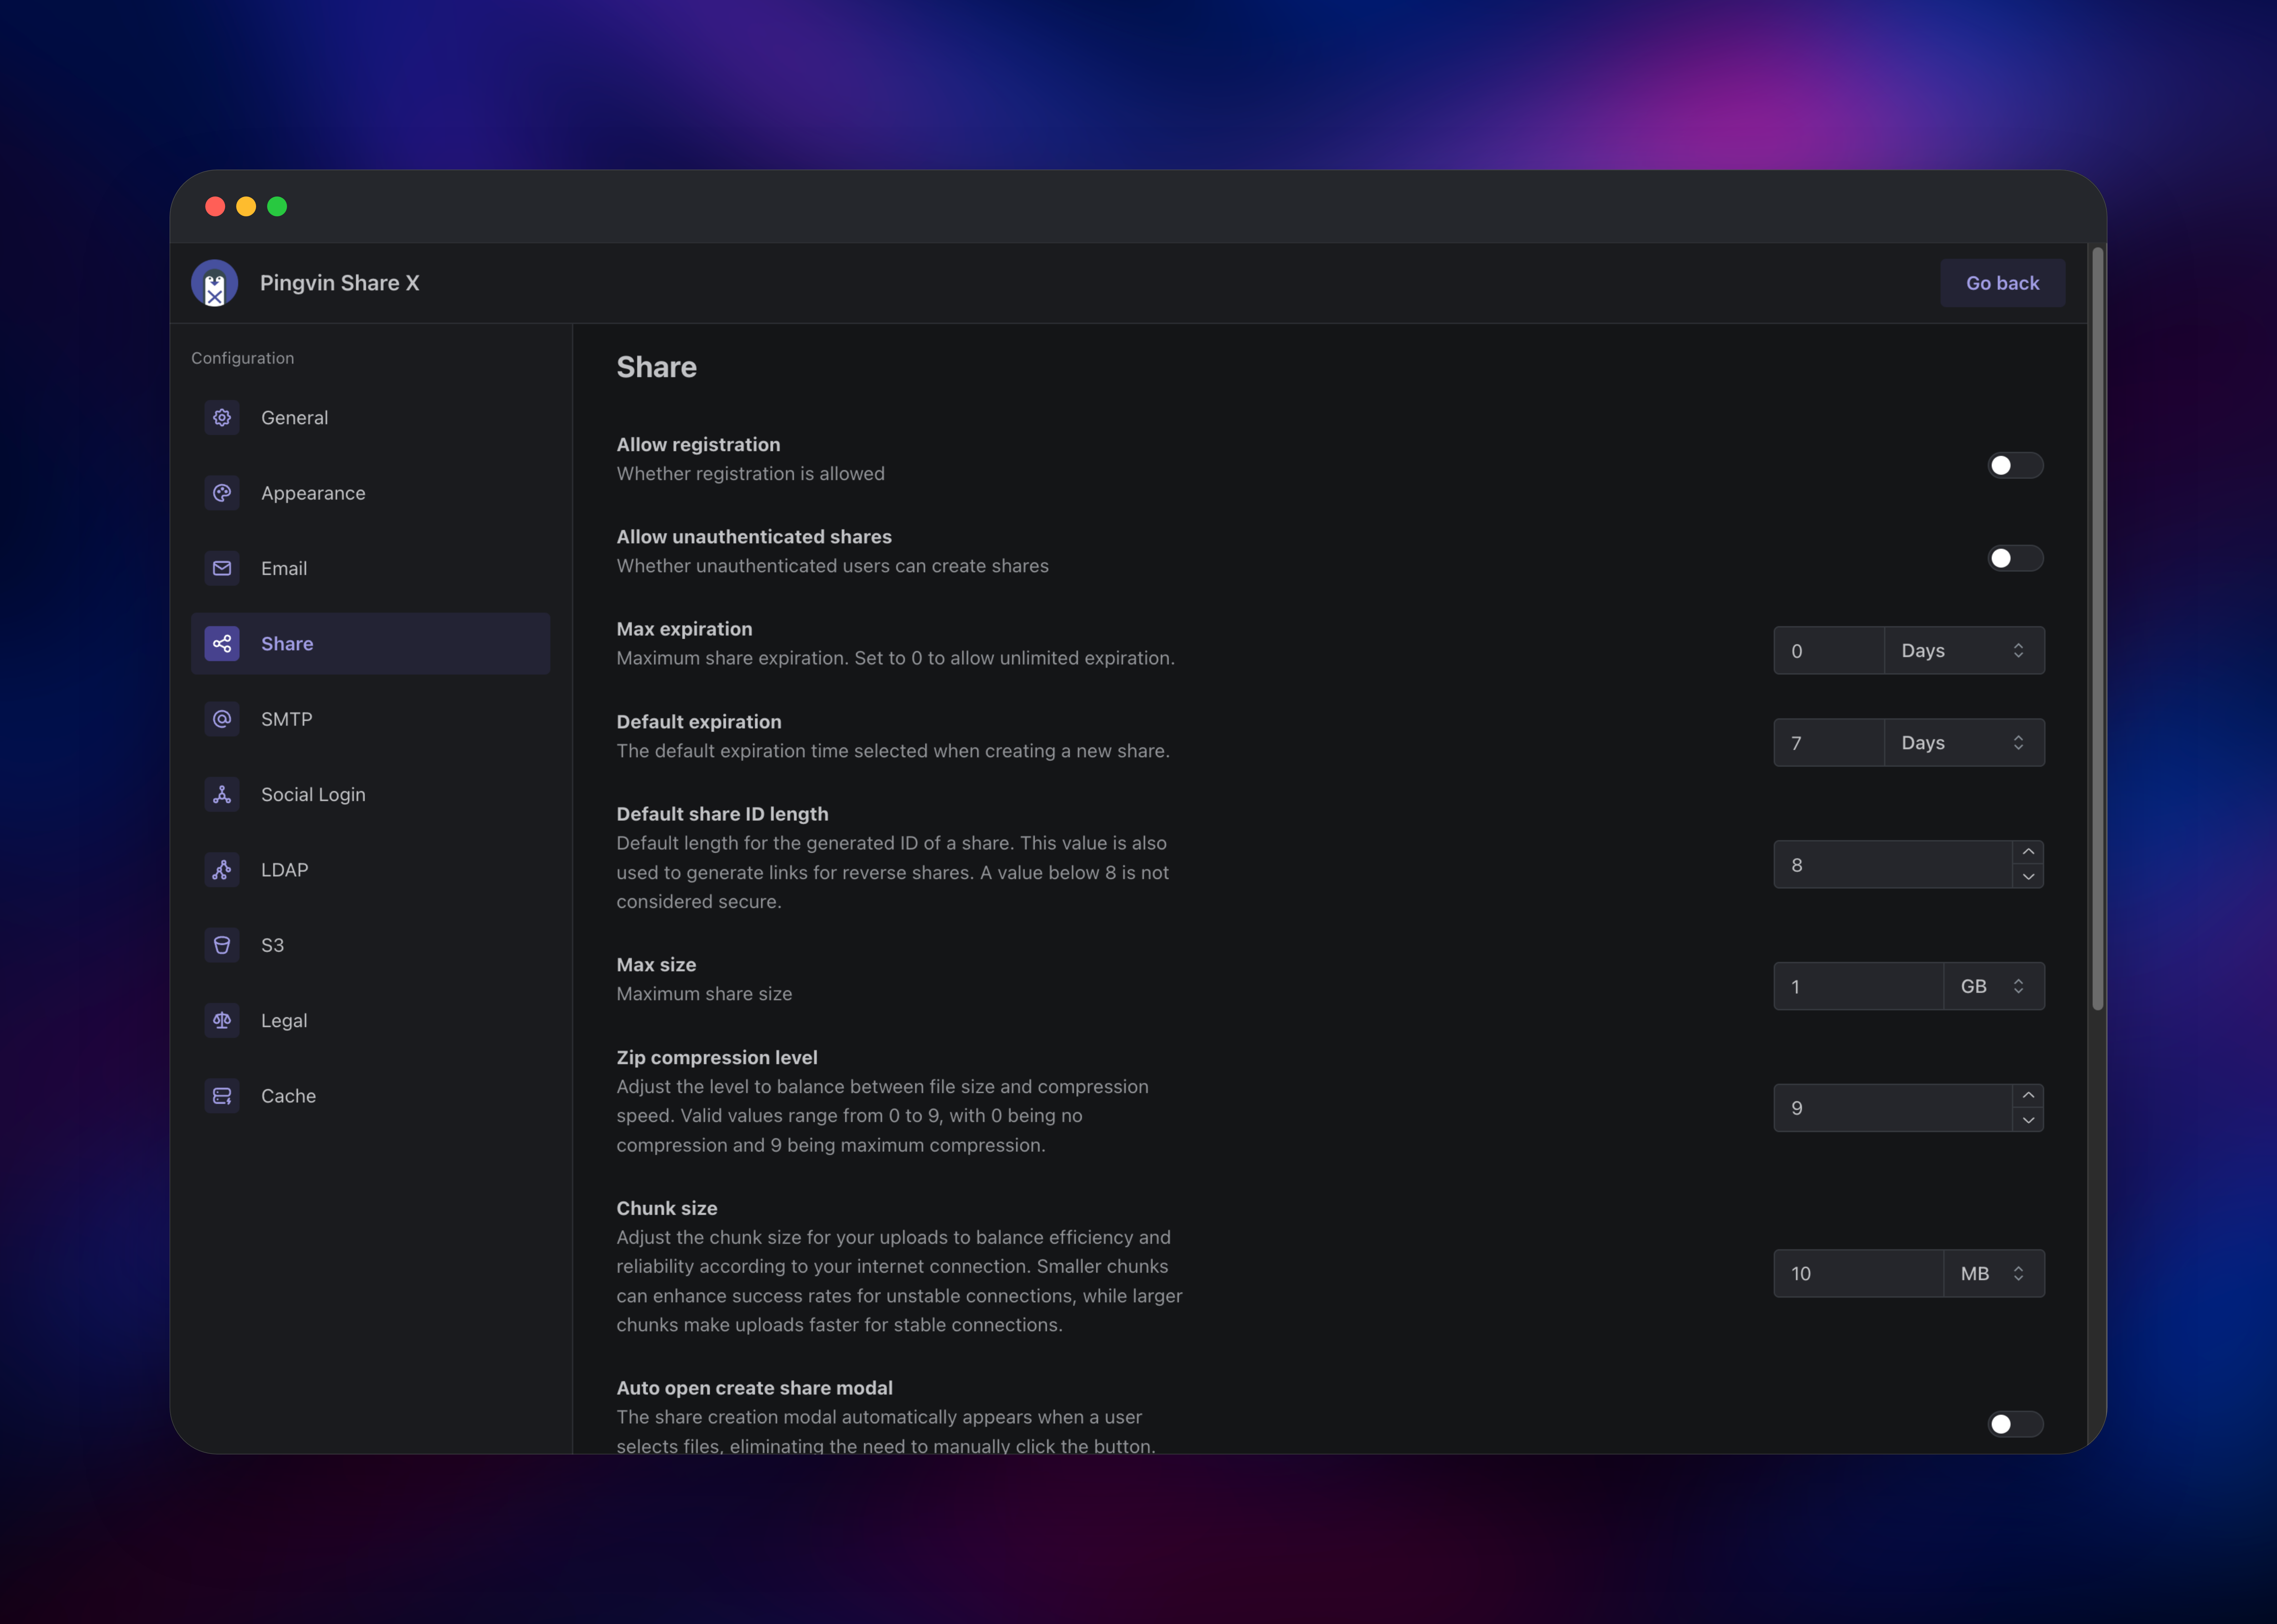
Task: Select the SMTP settings entry
Action: pyautogui.click(x=370, y=719)
